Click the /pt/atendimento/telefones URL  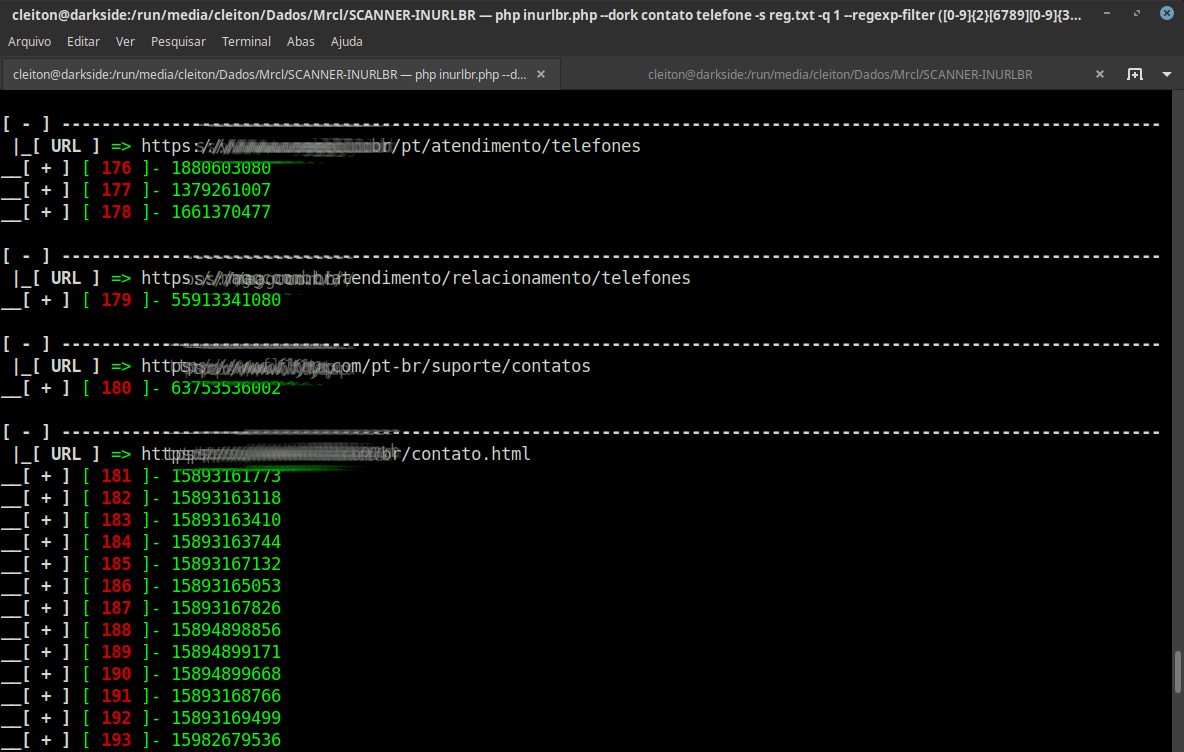(390, 145)
